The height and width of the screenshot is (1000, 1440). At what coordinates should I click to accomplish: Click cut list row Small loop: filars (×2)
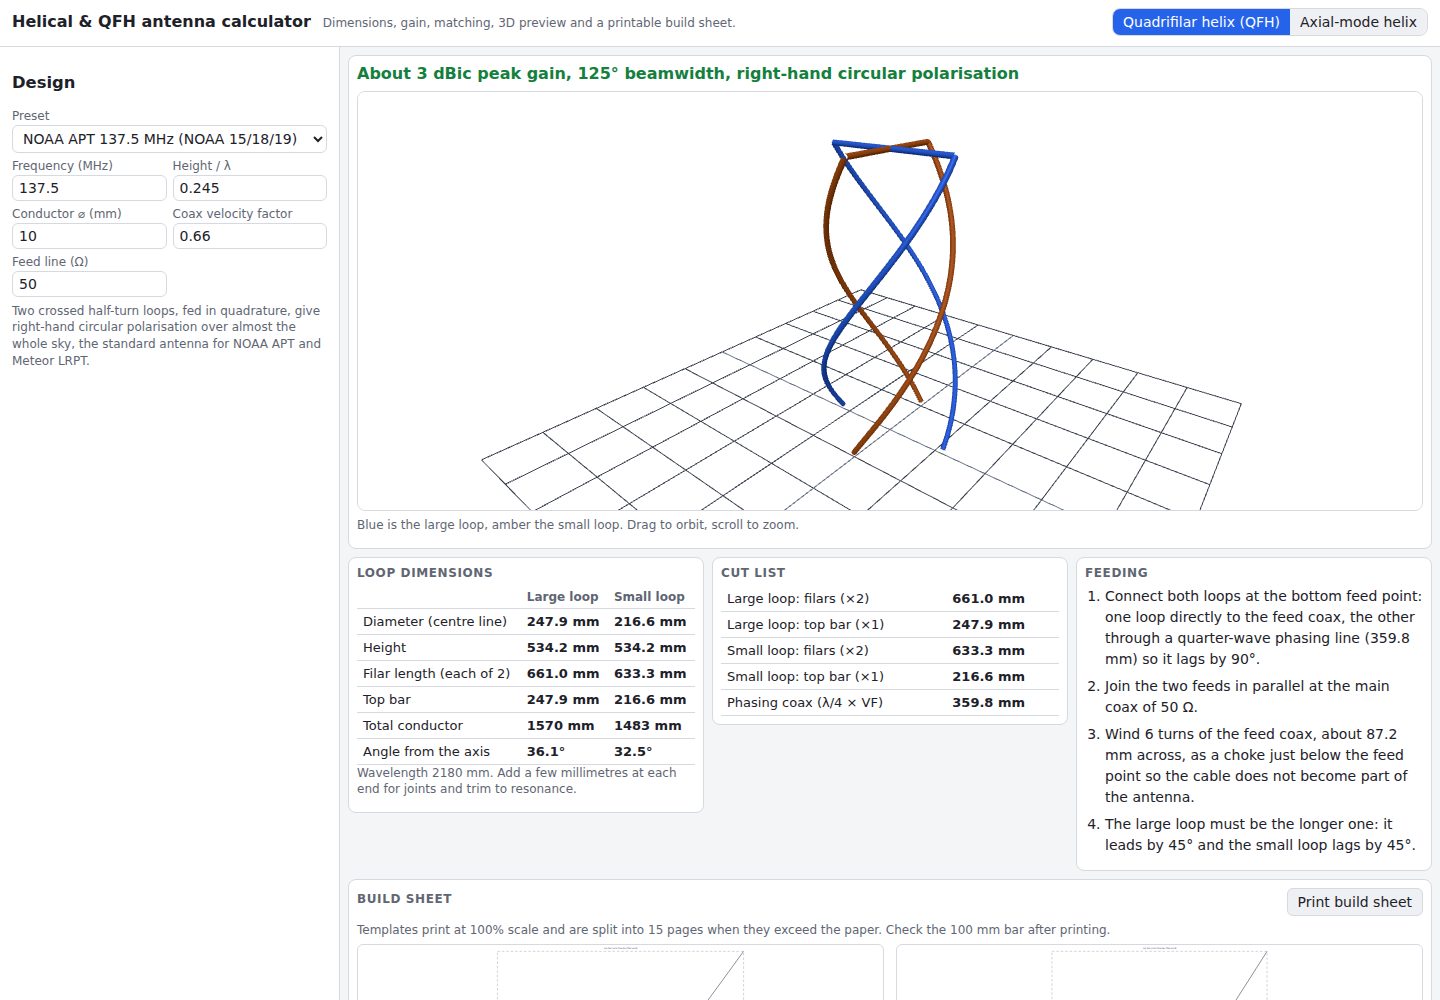890,650
